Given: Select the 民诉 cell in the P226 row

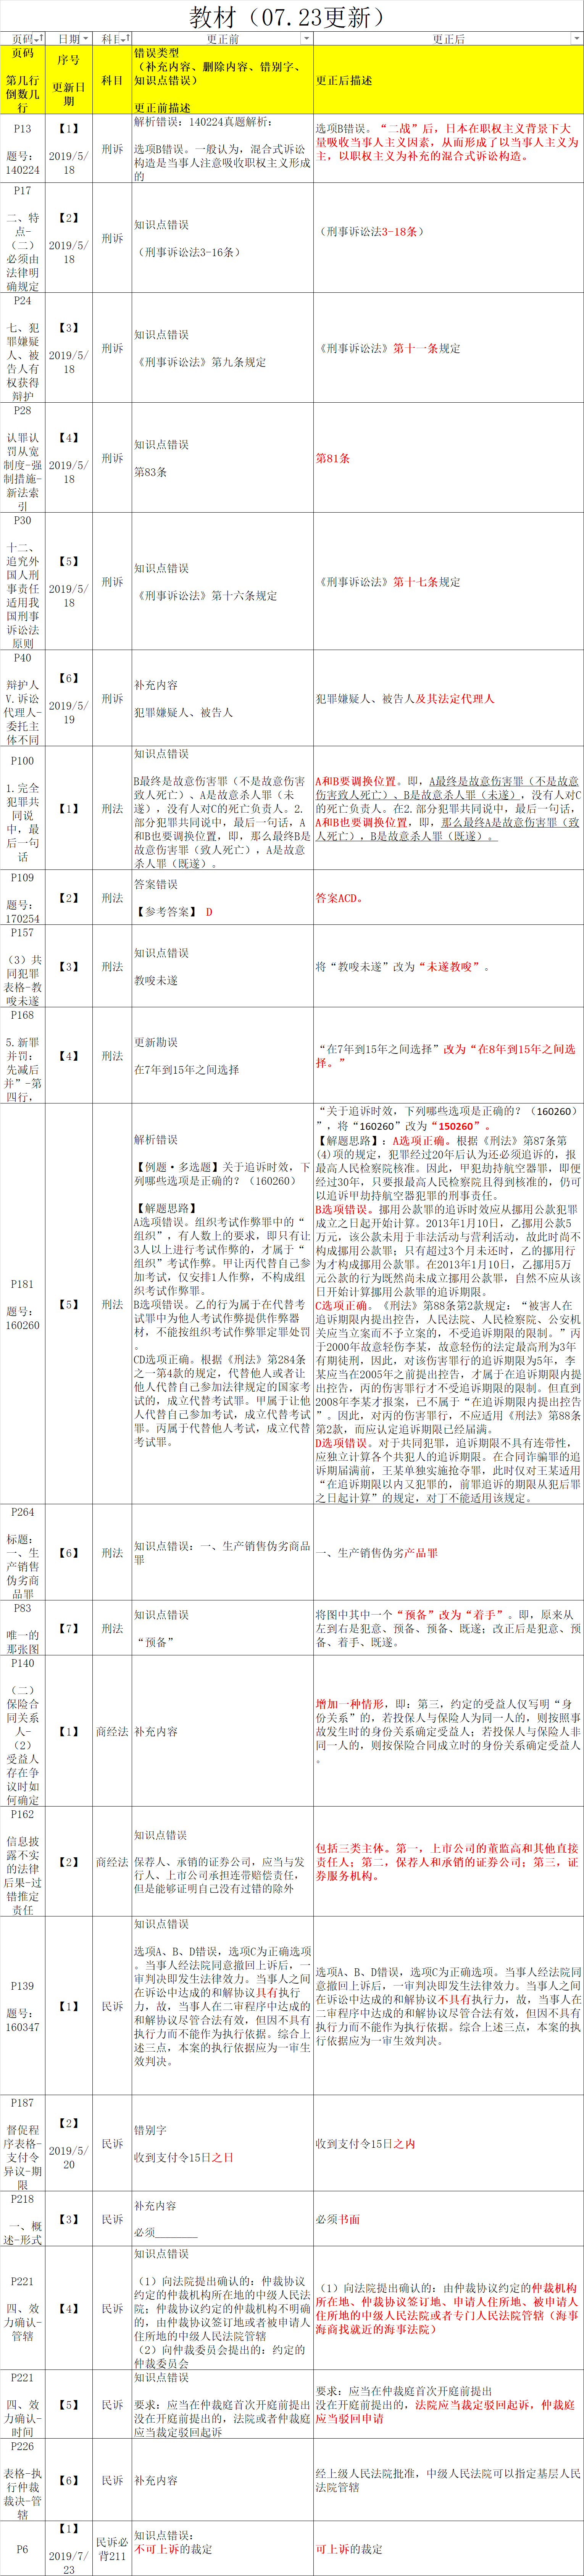Looking at the screenshot, I should click(x=112, y=2480).
